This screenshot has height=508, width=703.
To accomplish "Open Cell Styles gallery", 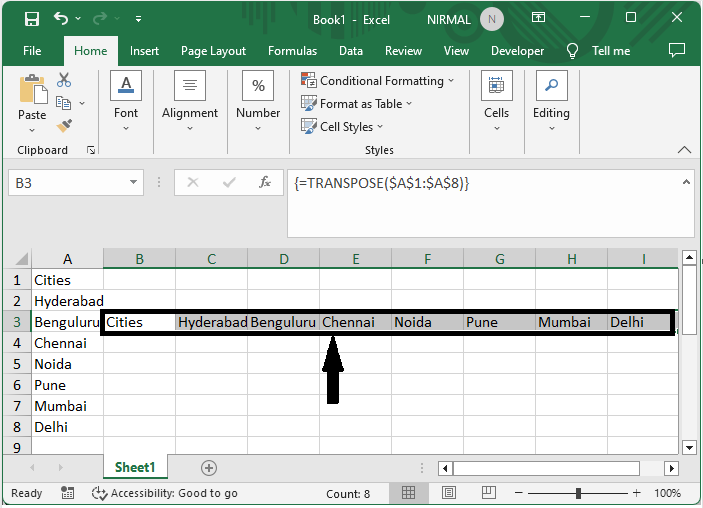I will (342, 126).
